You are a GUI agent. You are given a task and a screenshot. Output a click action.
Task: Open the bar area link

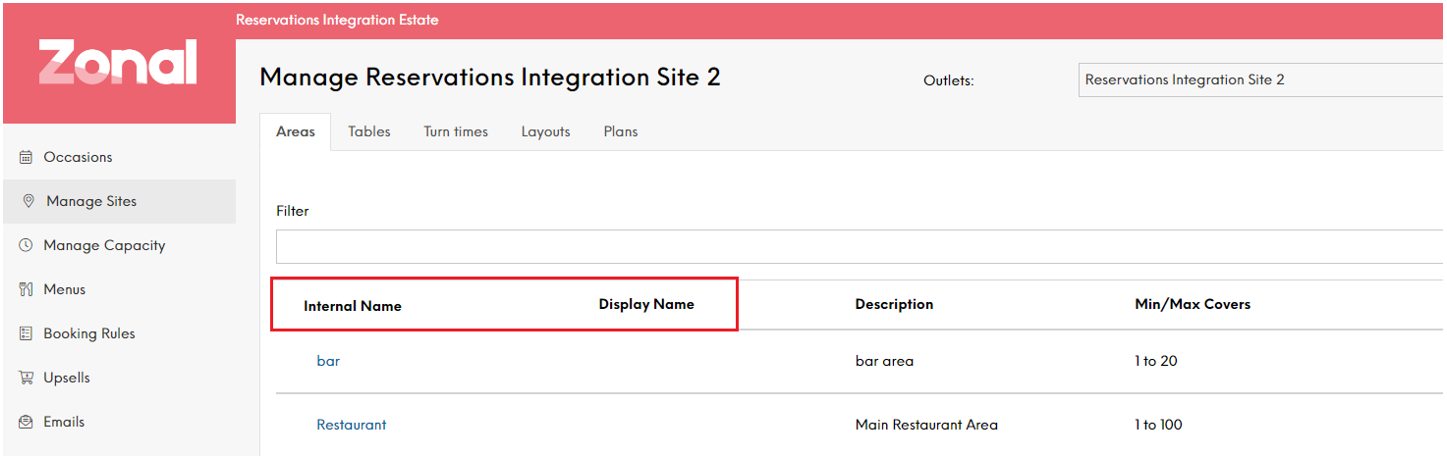point(328,361)
